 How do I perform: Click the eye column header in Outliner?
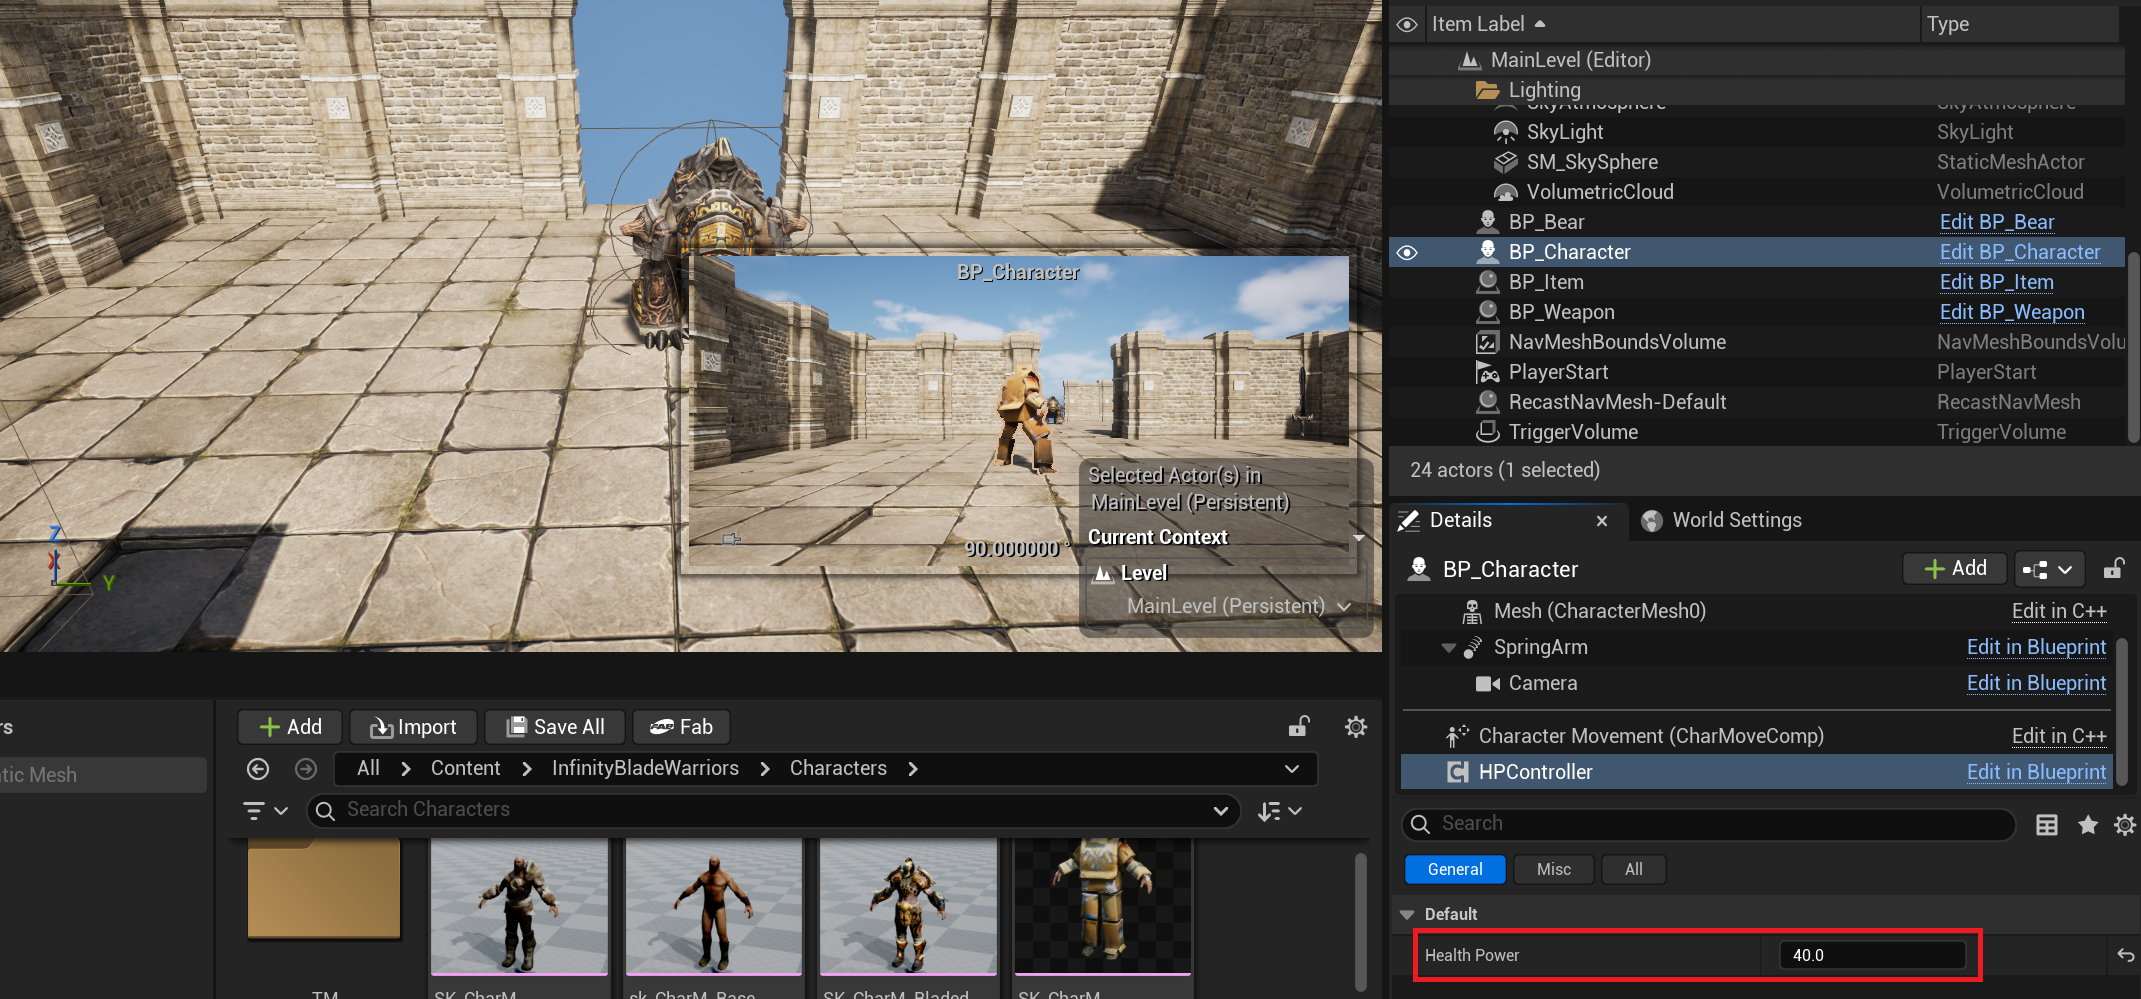[x=1407, y=24]
